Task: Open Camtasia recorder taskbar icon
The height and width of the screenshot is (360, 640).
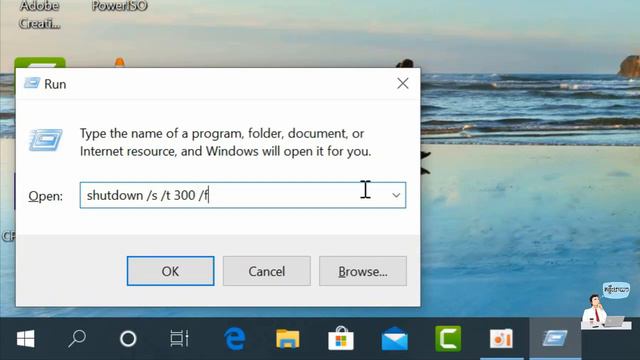Action: click(501, 339)
